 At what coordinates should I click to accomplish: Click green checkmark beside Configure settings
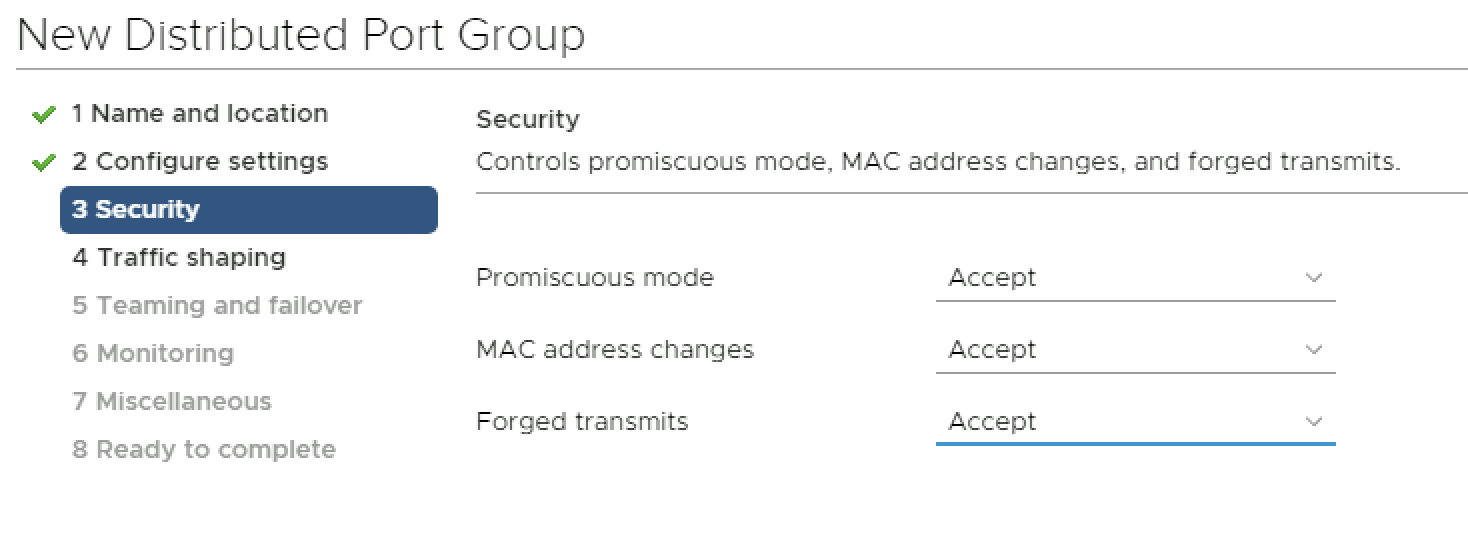point(43,163)
